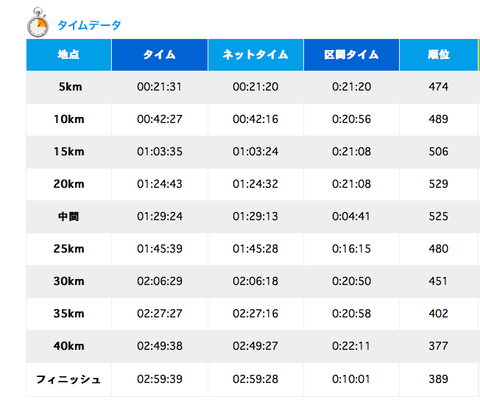Select the 20km split time 0:21:08
This screenshot has width=480, height=408.
(x=351, y=184)
